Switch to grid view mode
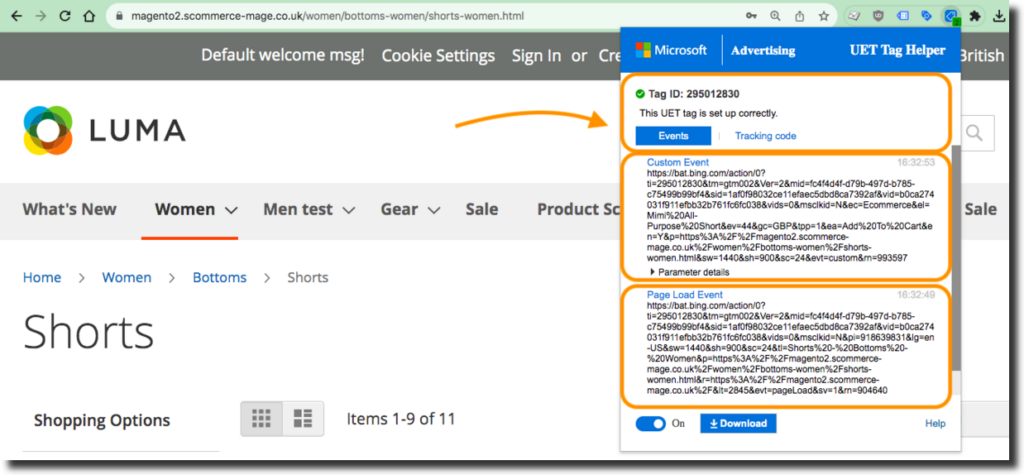1024x475 pixels. point(261,419)
